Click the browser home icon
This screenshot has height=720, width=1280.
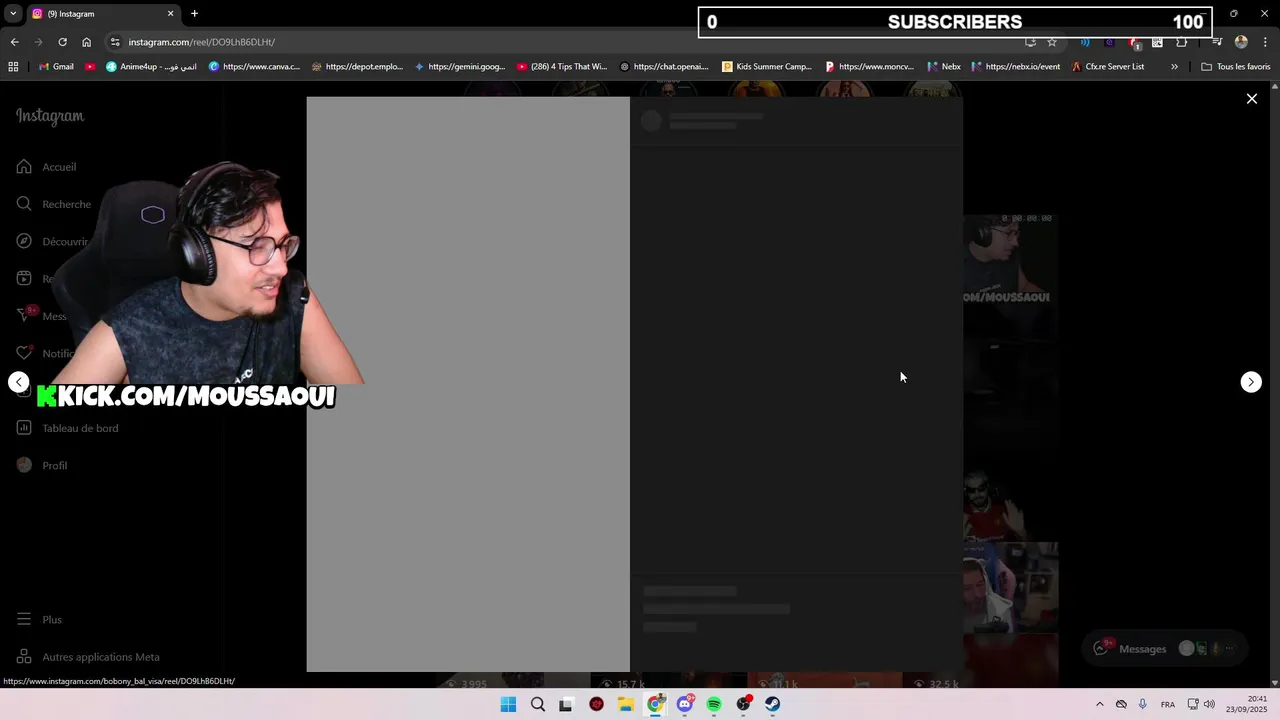point(86,42)
